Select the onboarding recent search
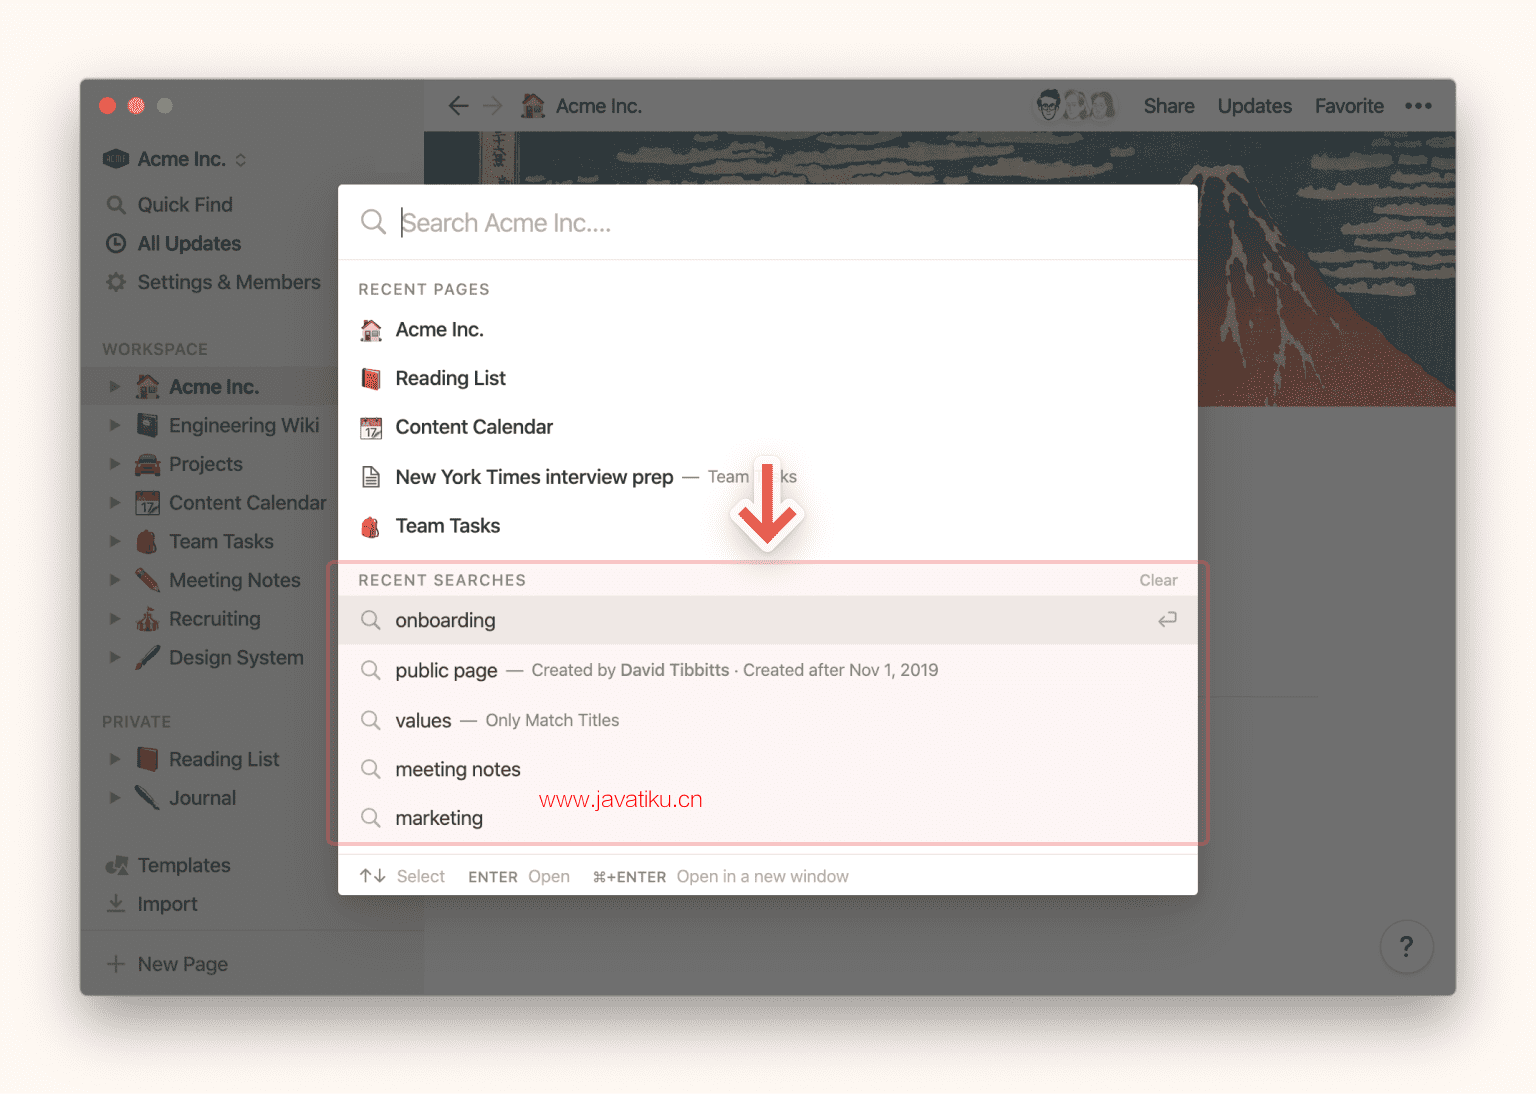This screenshot has height=1094, width=1536. [767, 620]
